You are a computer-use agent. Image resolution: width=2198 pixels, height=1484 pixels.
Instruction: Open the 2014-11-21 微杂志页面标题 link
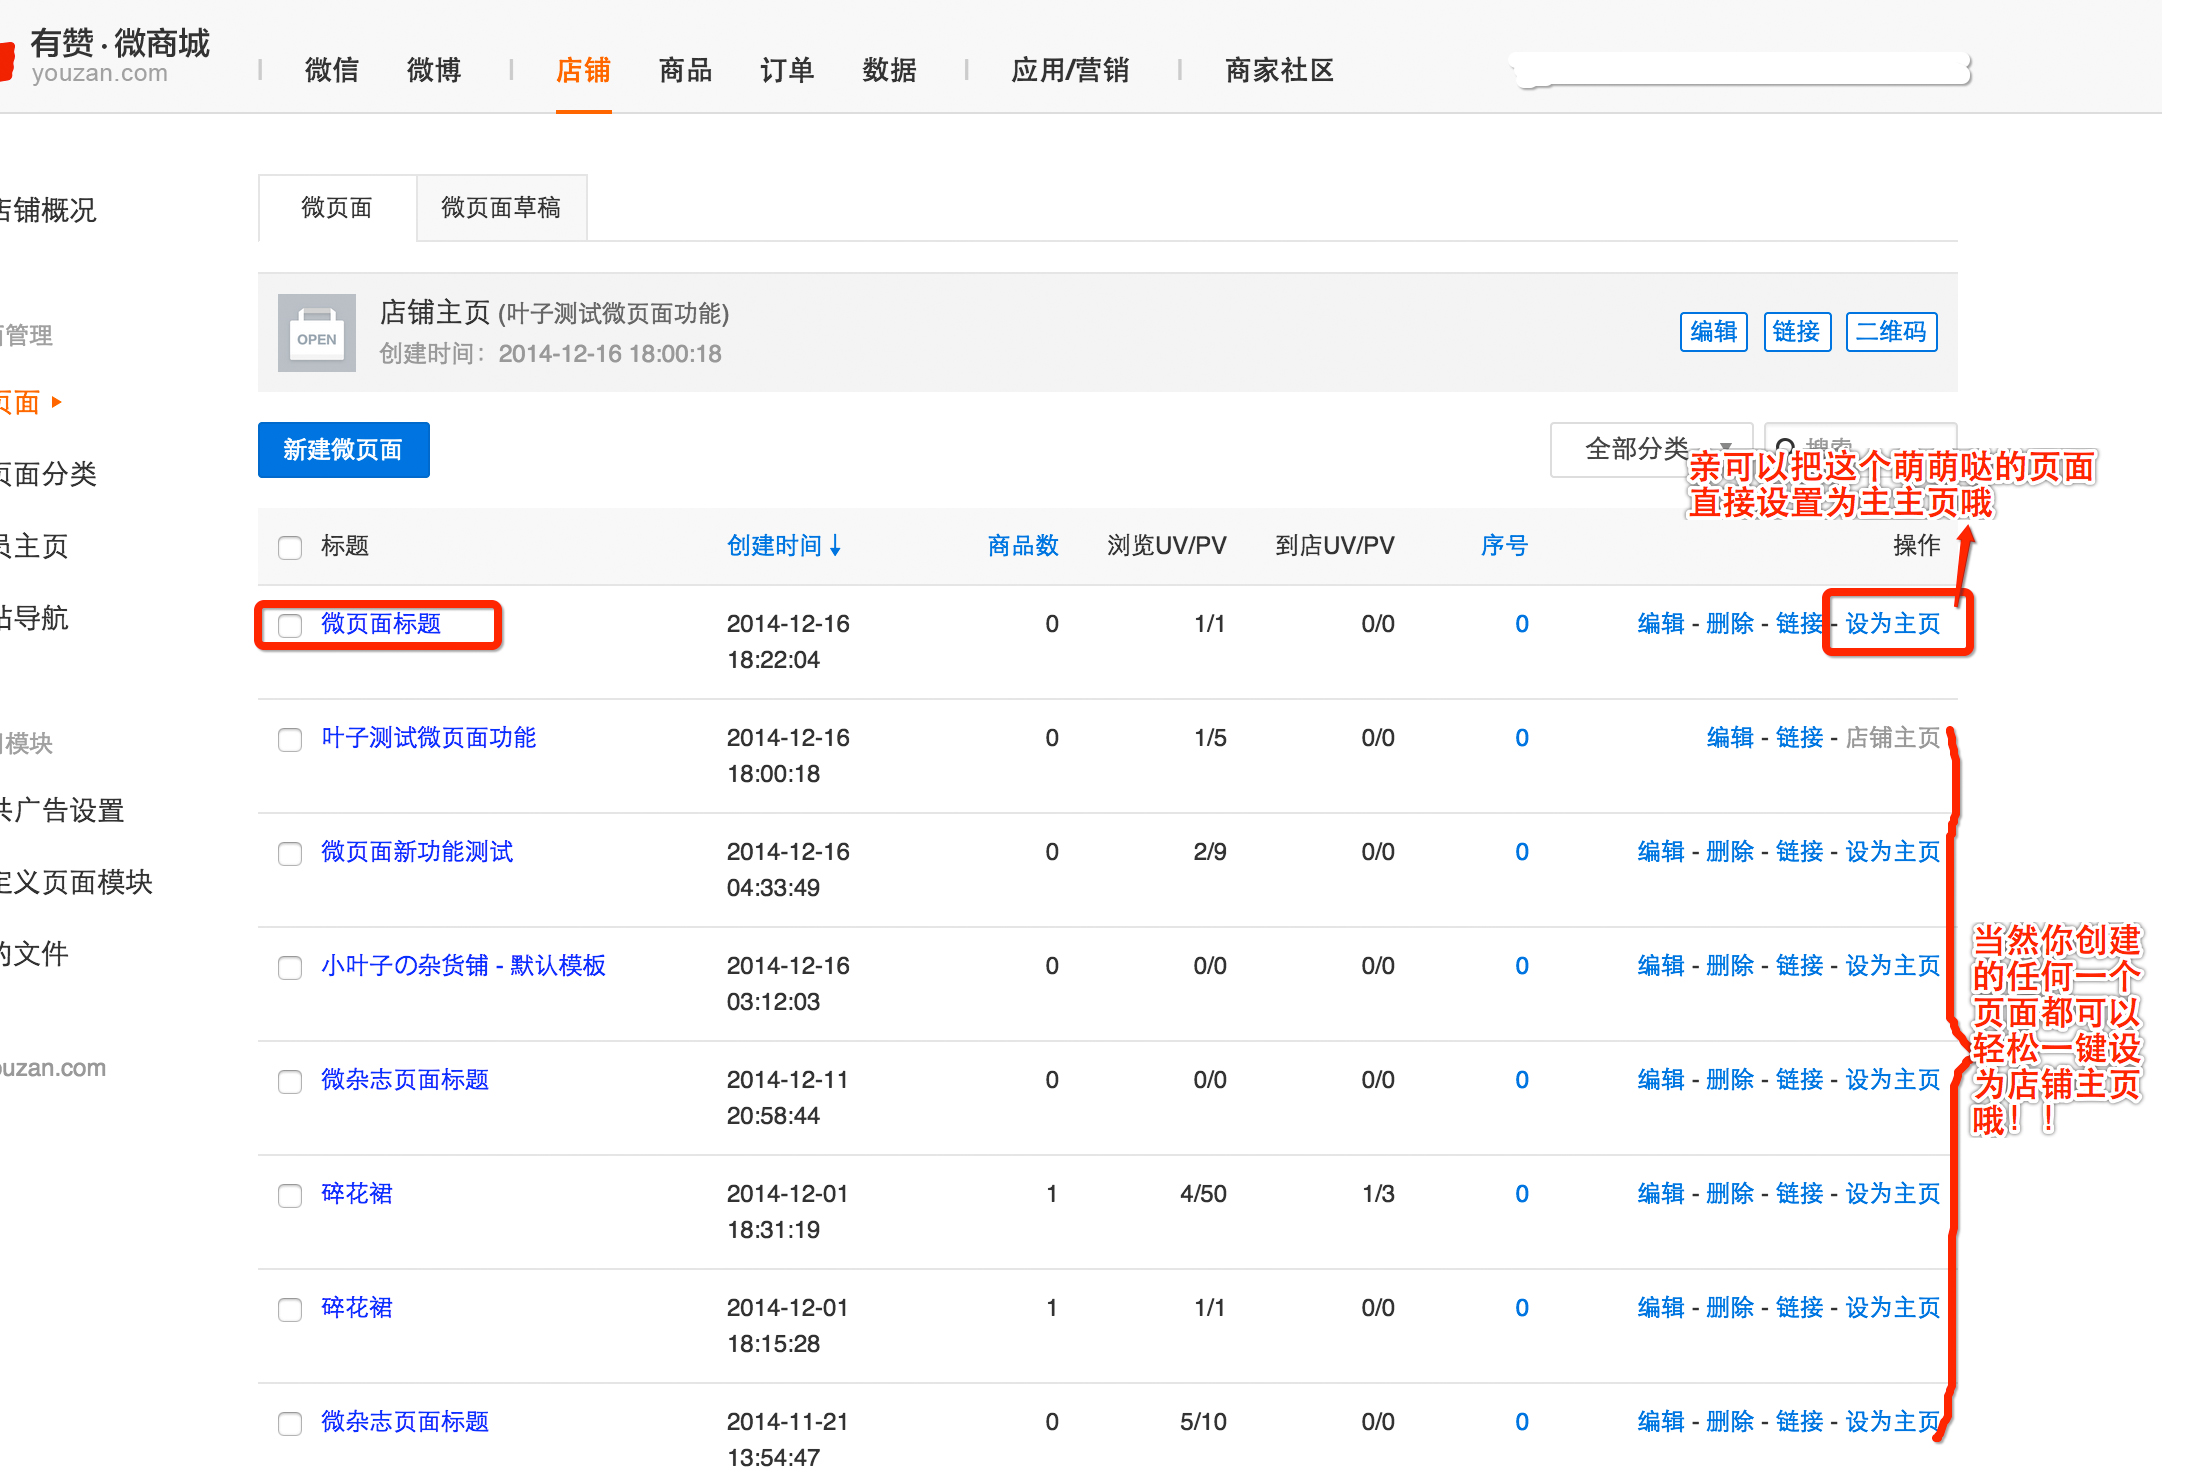point(405,1422)
